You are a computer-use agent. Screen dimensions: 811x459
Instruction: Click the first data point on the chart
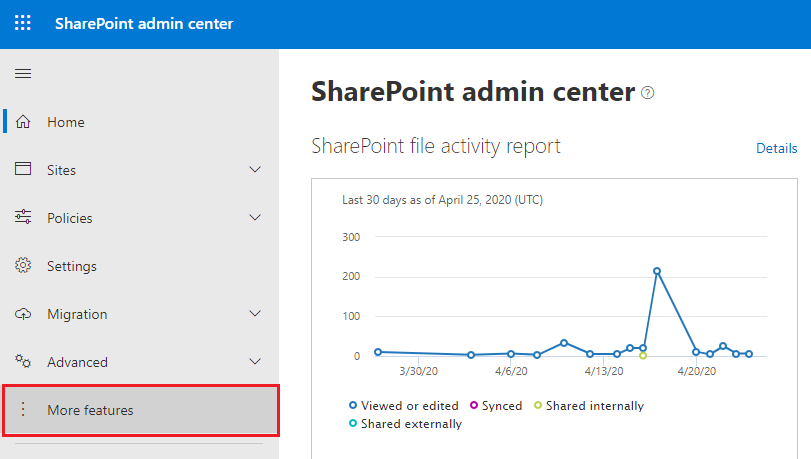pos(378,352)
